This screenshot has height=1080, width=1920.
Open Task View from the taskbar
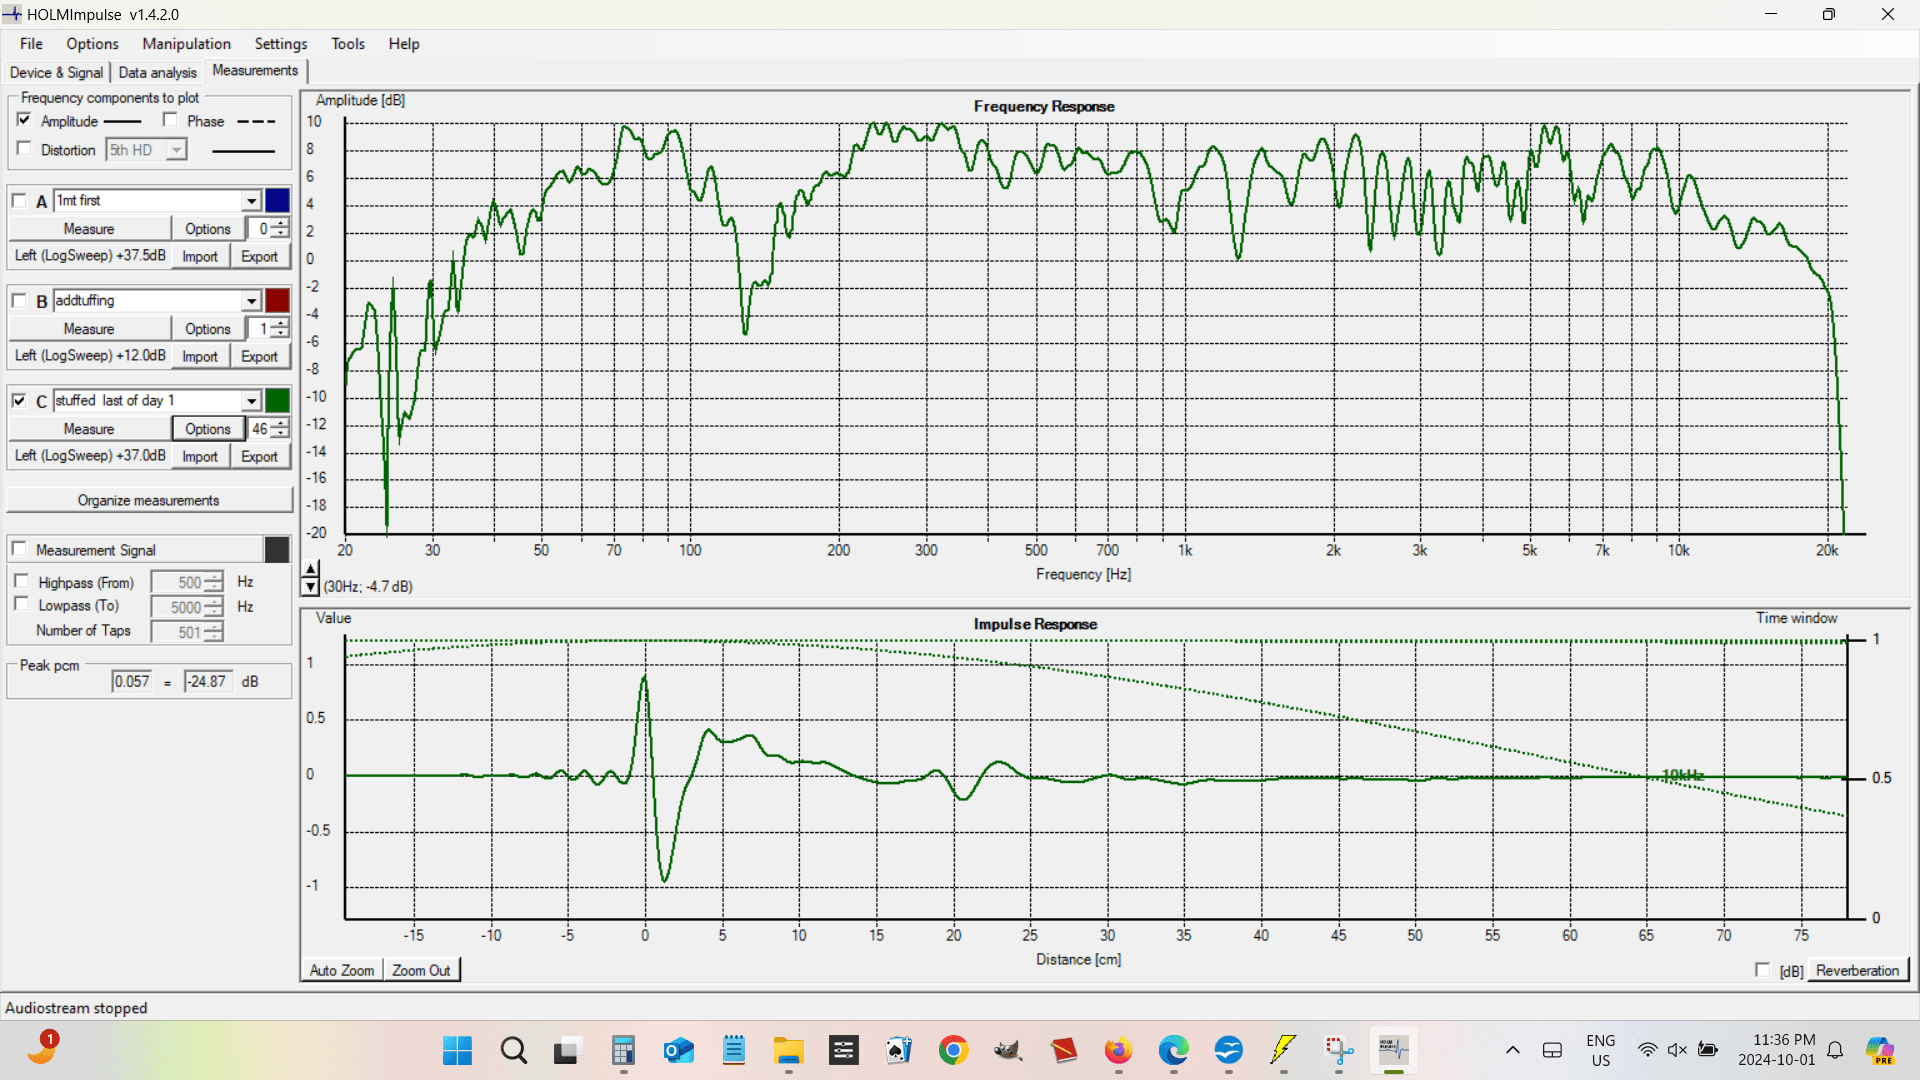(567, 1050)
